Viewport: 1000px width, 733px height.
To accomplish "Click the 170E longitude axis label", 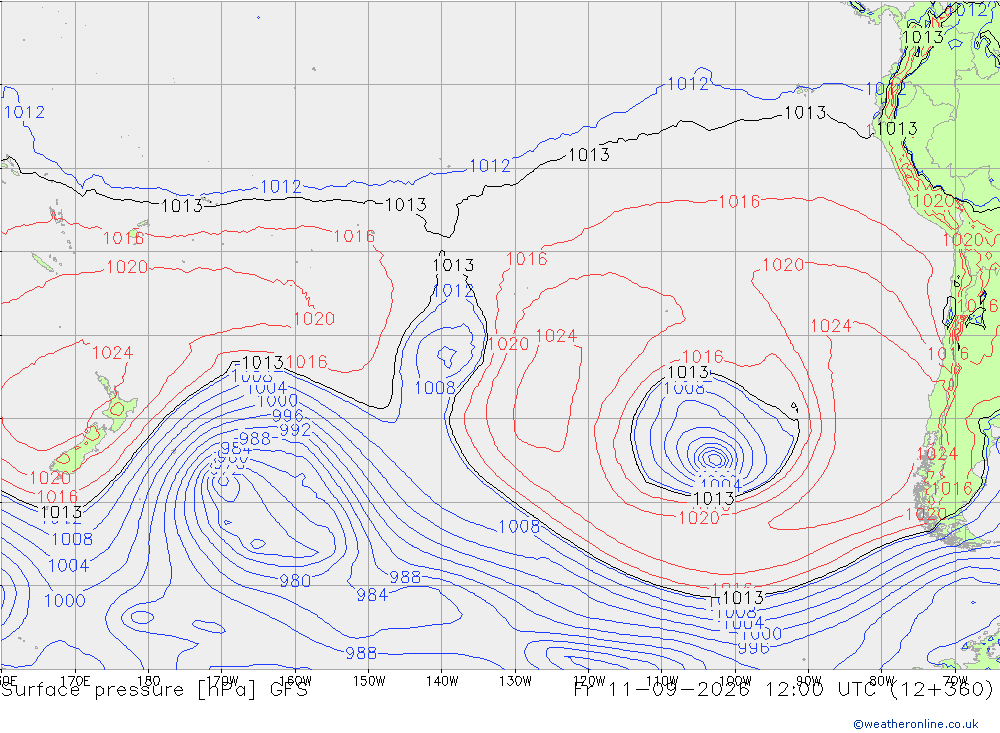I will click(x=75, y=681).
